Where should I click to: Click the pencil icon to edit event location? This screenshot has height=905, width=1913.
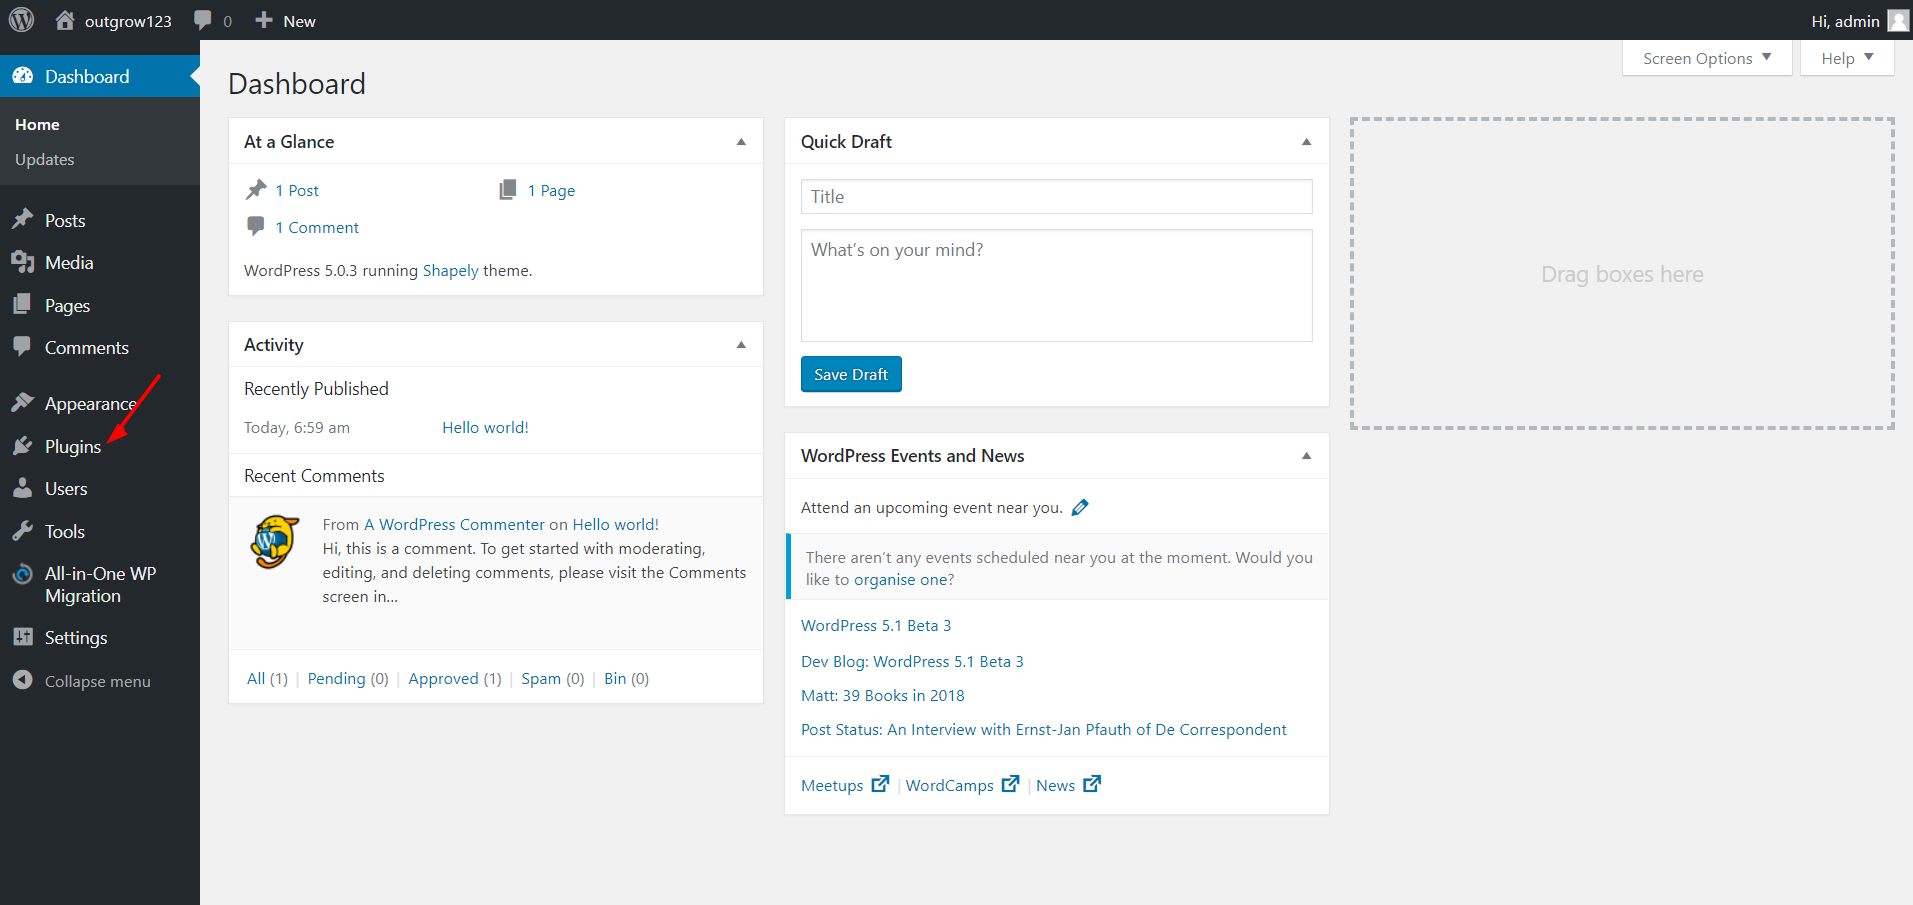[1080, 507]
